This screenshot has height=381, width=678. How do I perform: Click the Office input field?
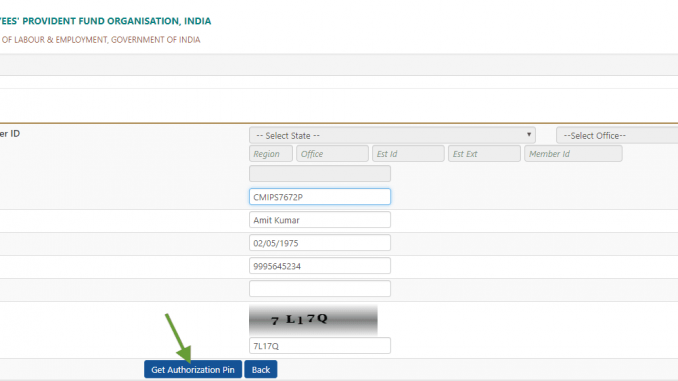click(332, 154)
